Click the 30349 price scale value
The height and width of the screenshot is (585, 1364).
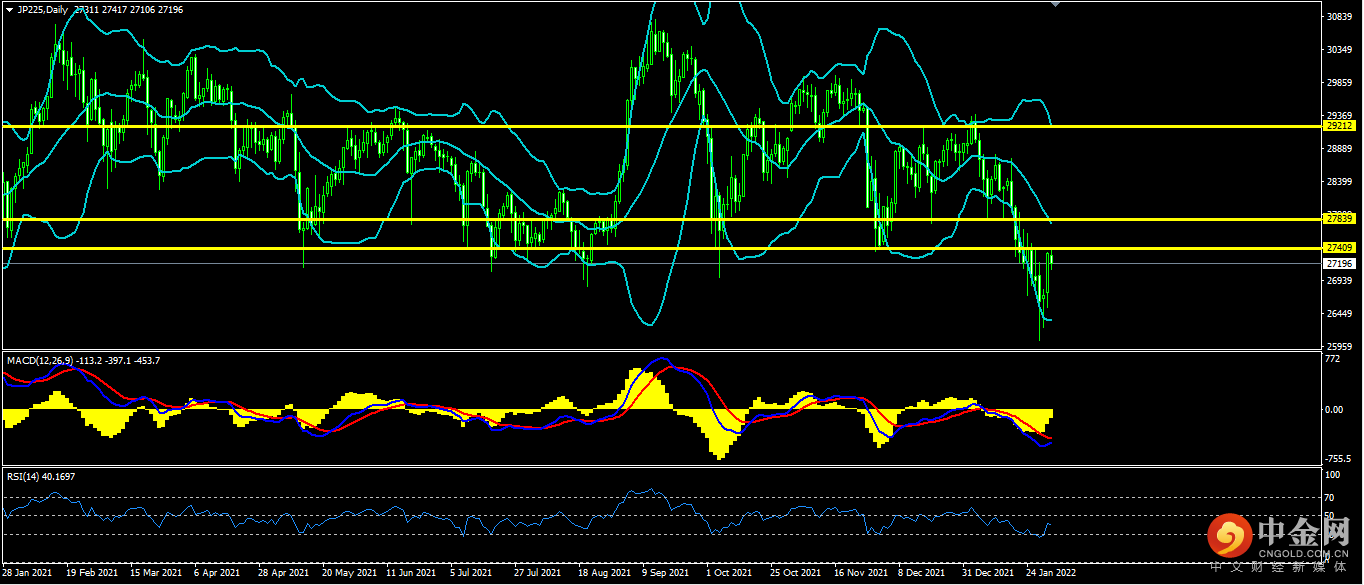point(1338,50)
